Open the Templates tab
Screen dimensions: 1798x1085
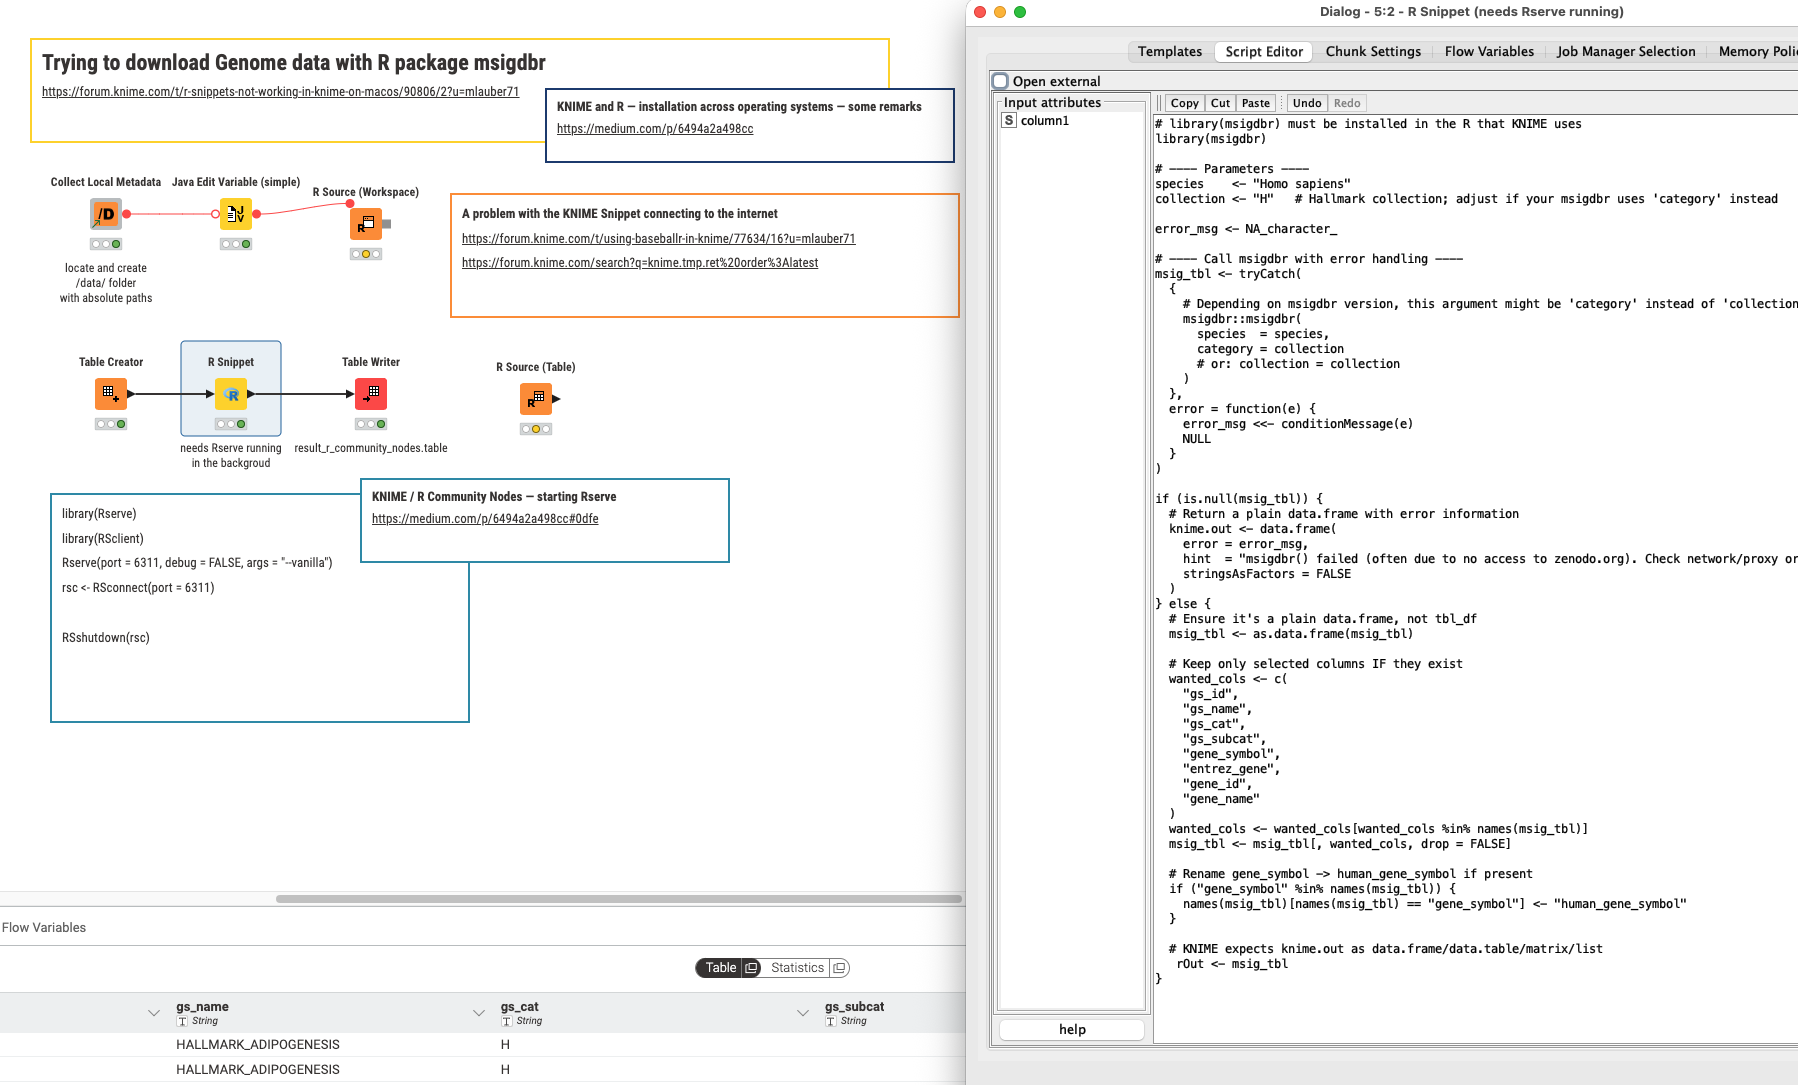[x=1169, y=52]
